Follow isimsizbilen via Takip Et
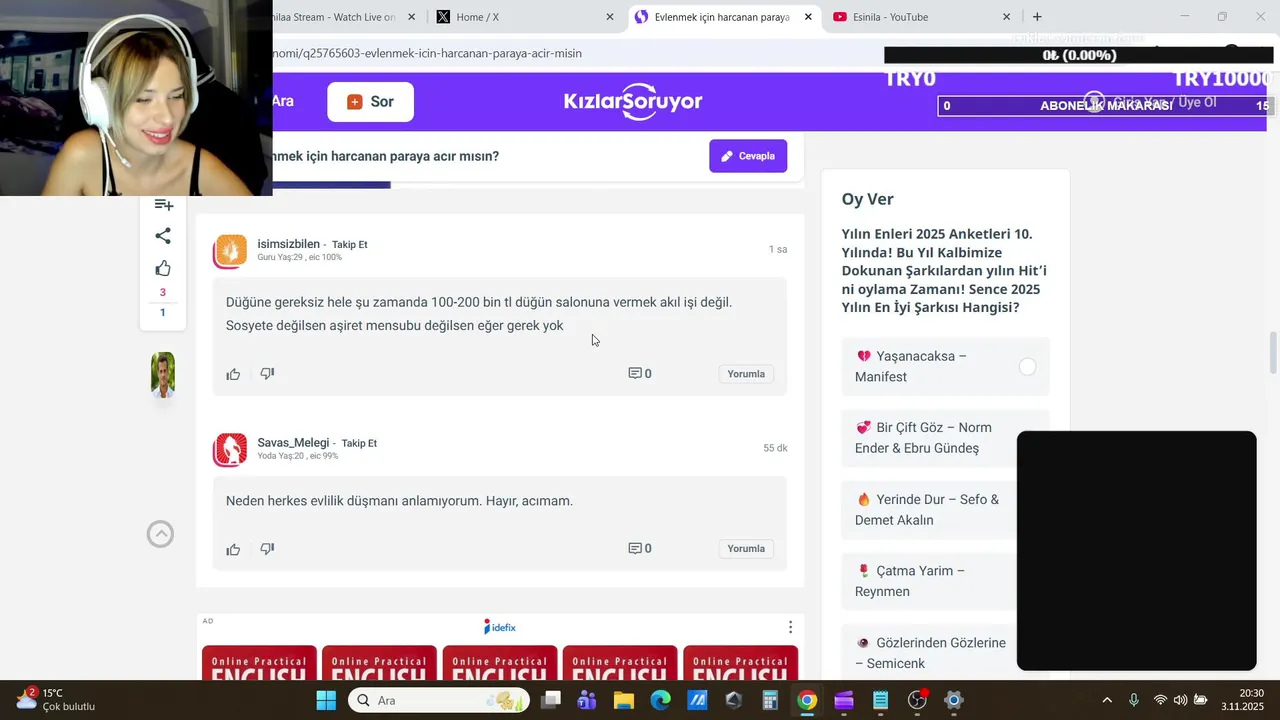The image size is (1280, 720). [x=350, y=245]
